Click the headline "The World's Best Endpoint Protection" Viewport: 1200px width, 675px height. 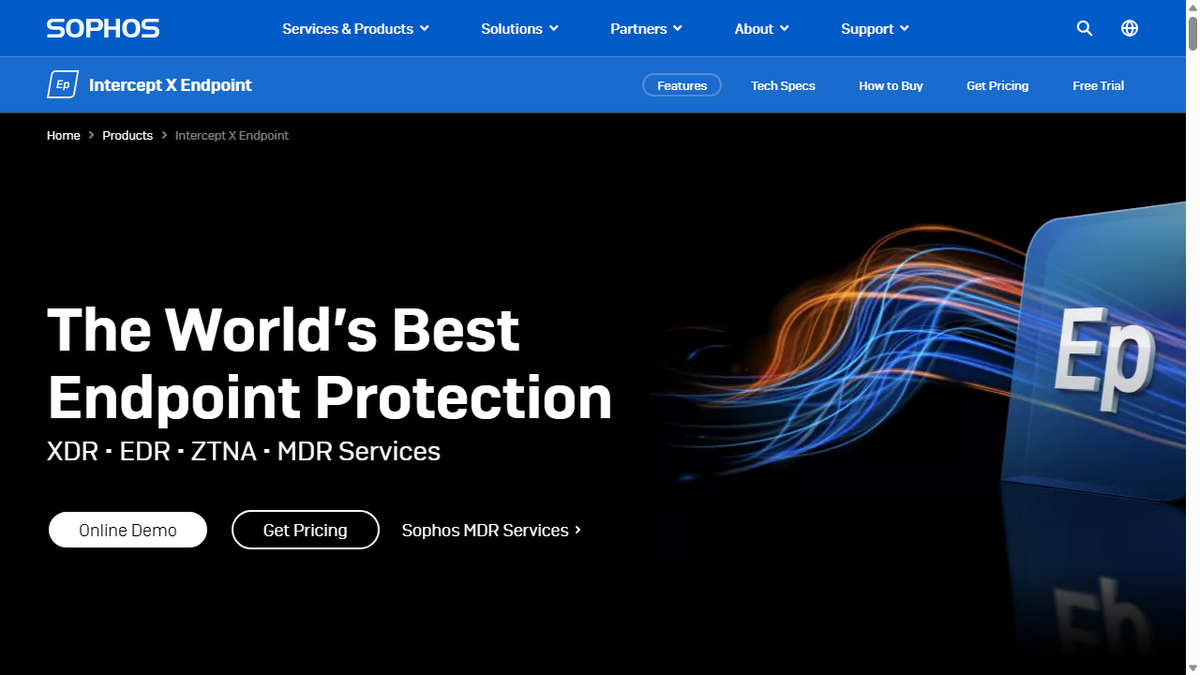tap(329, 363)
